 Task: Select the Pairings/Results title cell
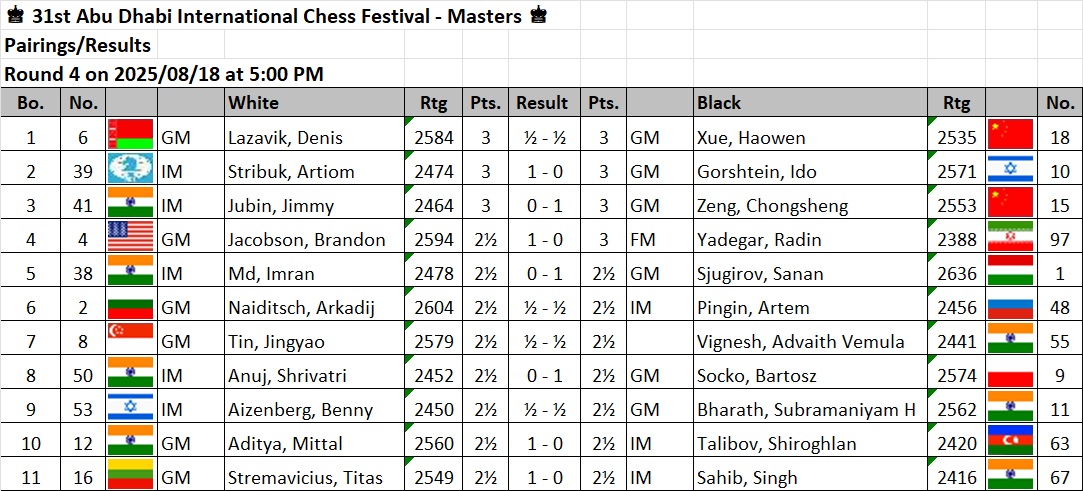[x=79, y=46]
